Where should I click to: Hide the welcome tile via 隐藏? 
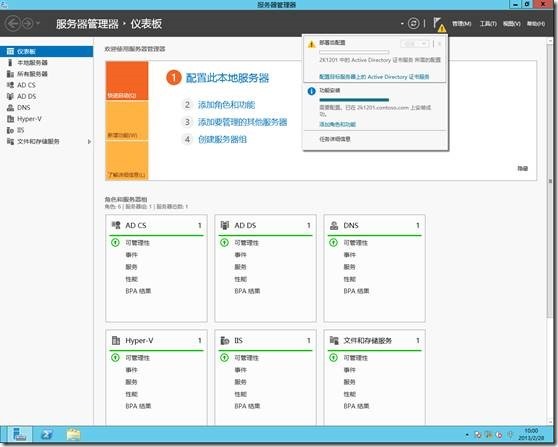click(522, 169)
